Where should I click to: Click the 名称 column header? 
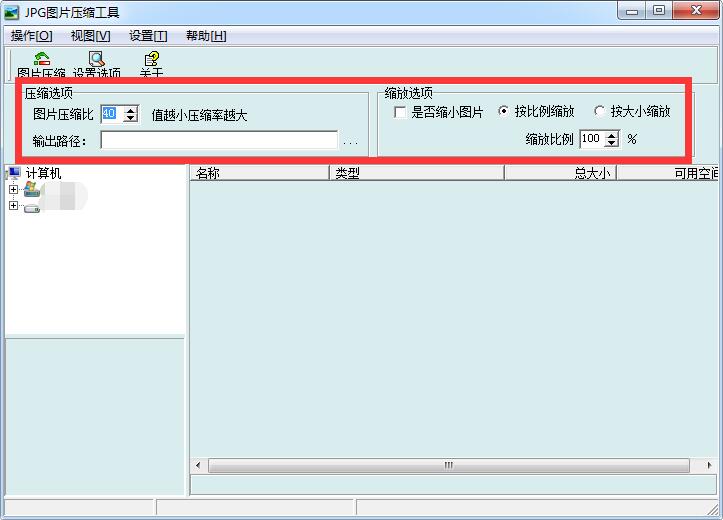pyautogui.click(x=259, y=173)
